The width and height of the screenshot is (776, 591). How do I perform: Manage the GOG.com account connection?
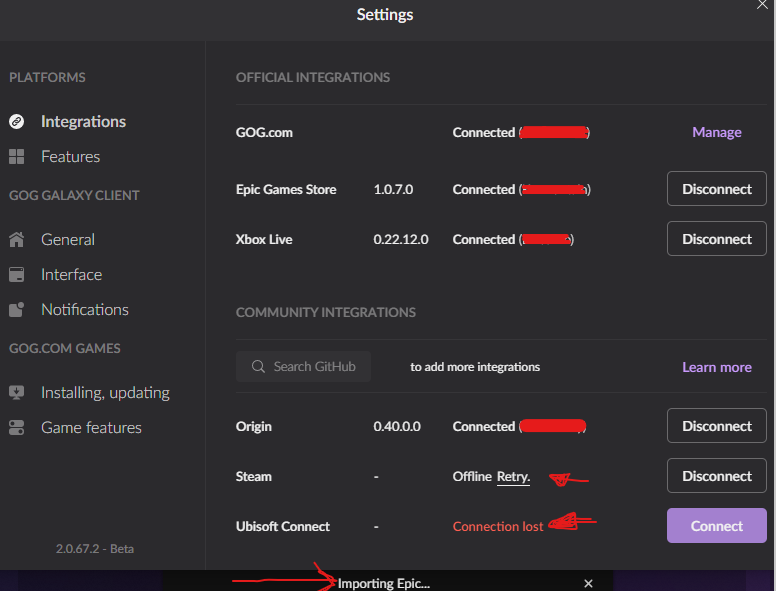coord(717,132)
